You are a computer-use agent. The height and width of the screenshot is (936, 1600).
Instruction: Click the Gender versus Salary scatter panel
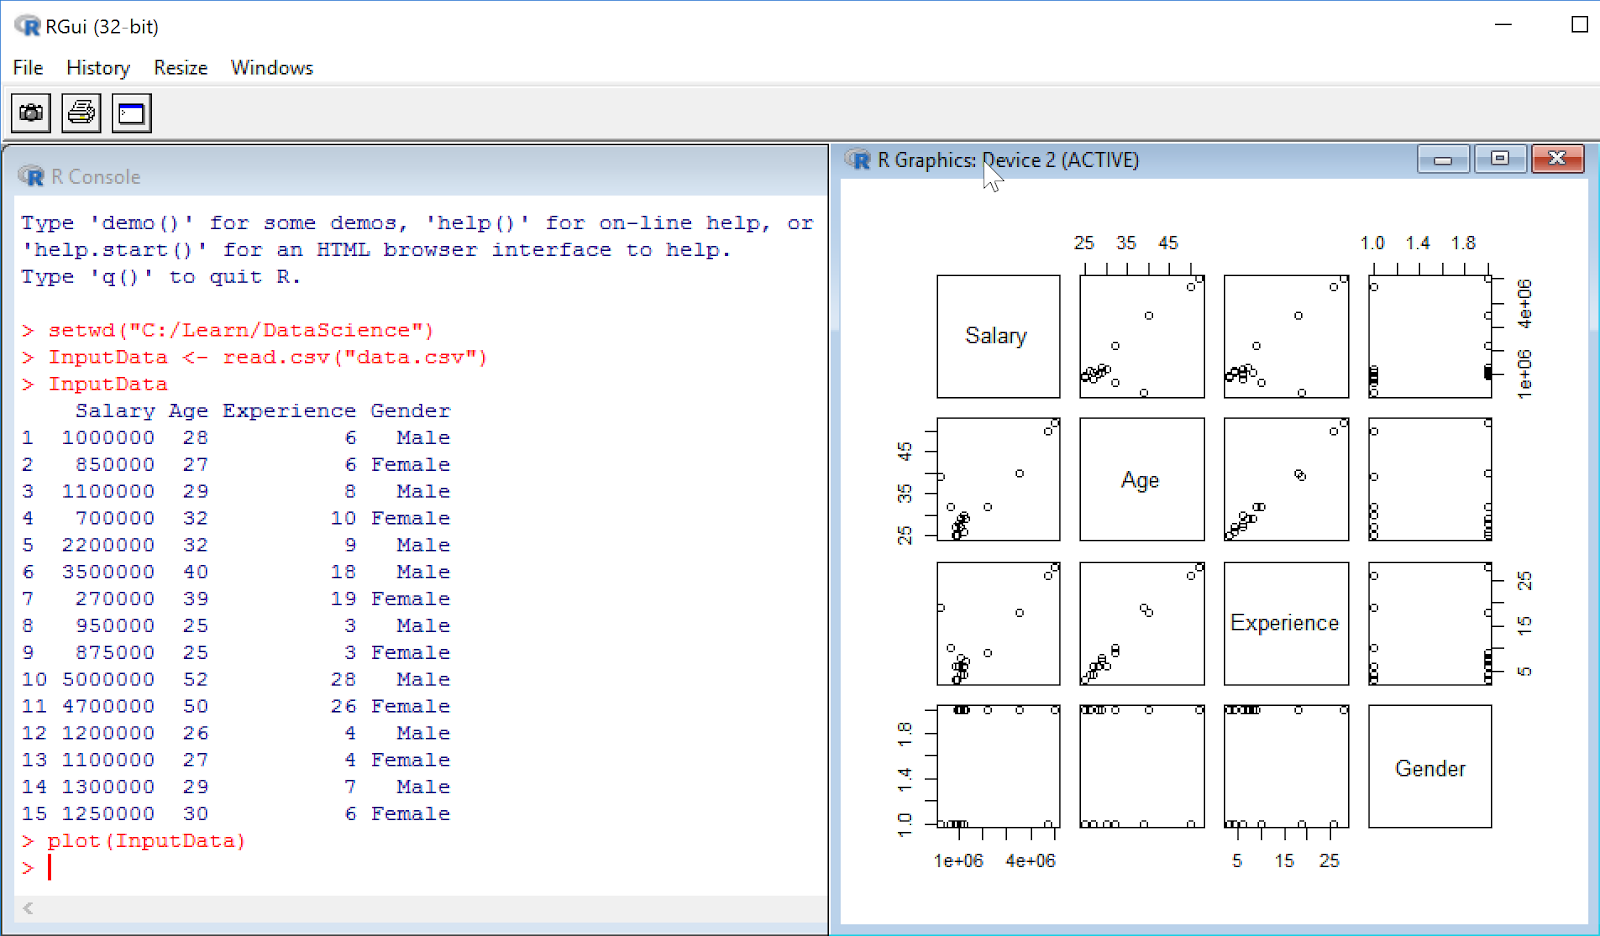pos(998,767)
